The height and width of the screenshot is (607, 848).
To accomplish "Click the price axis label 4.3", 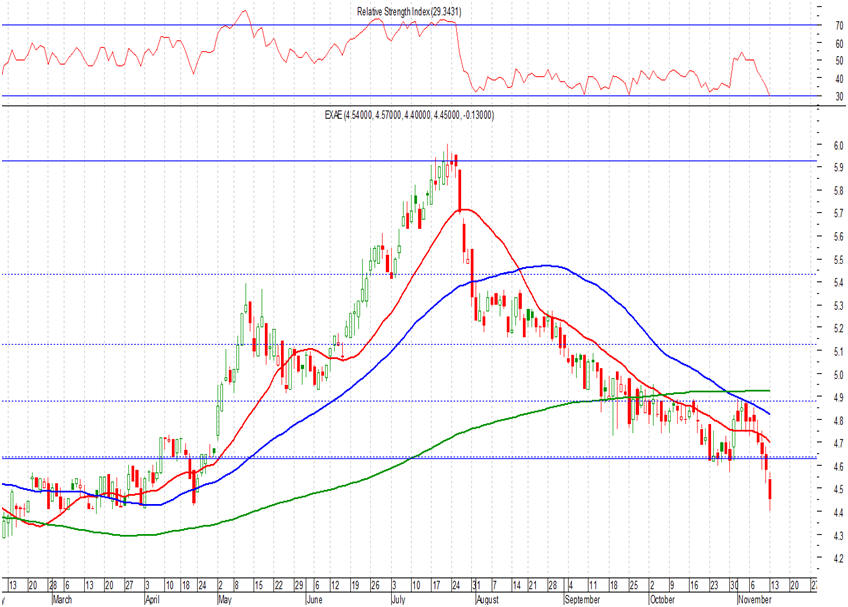I will point(838,536).
